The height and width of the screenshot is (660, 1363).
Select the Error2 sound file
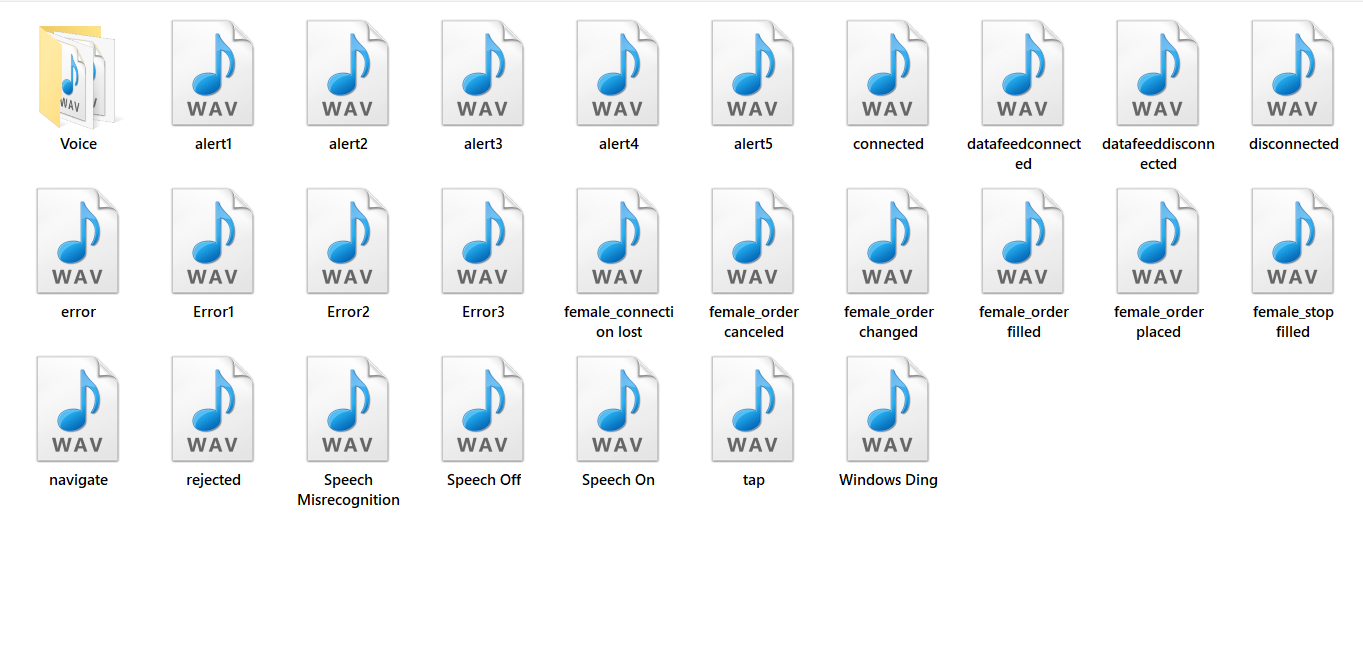[x=347, y=240]
